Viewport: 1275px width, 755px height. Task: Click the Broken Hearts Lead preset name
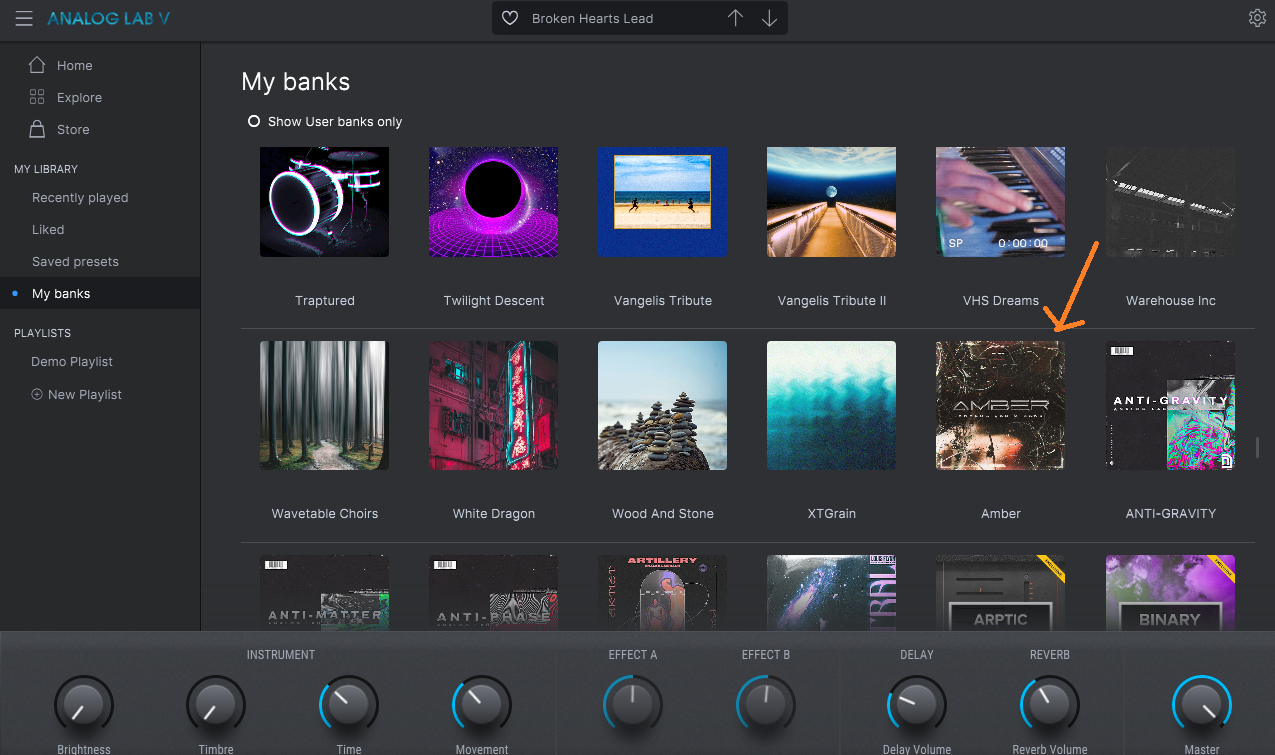[x=592, y=18]
